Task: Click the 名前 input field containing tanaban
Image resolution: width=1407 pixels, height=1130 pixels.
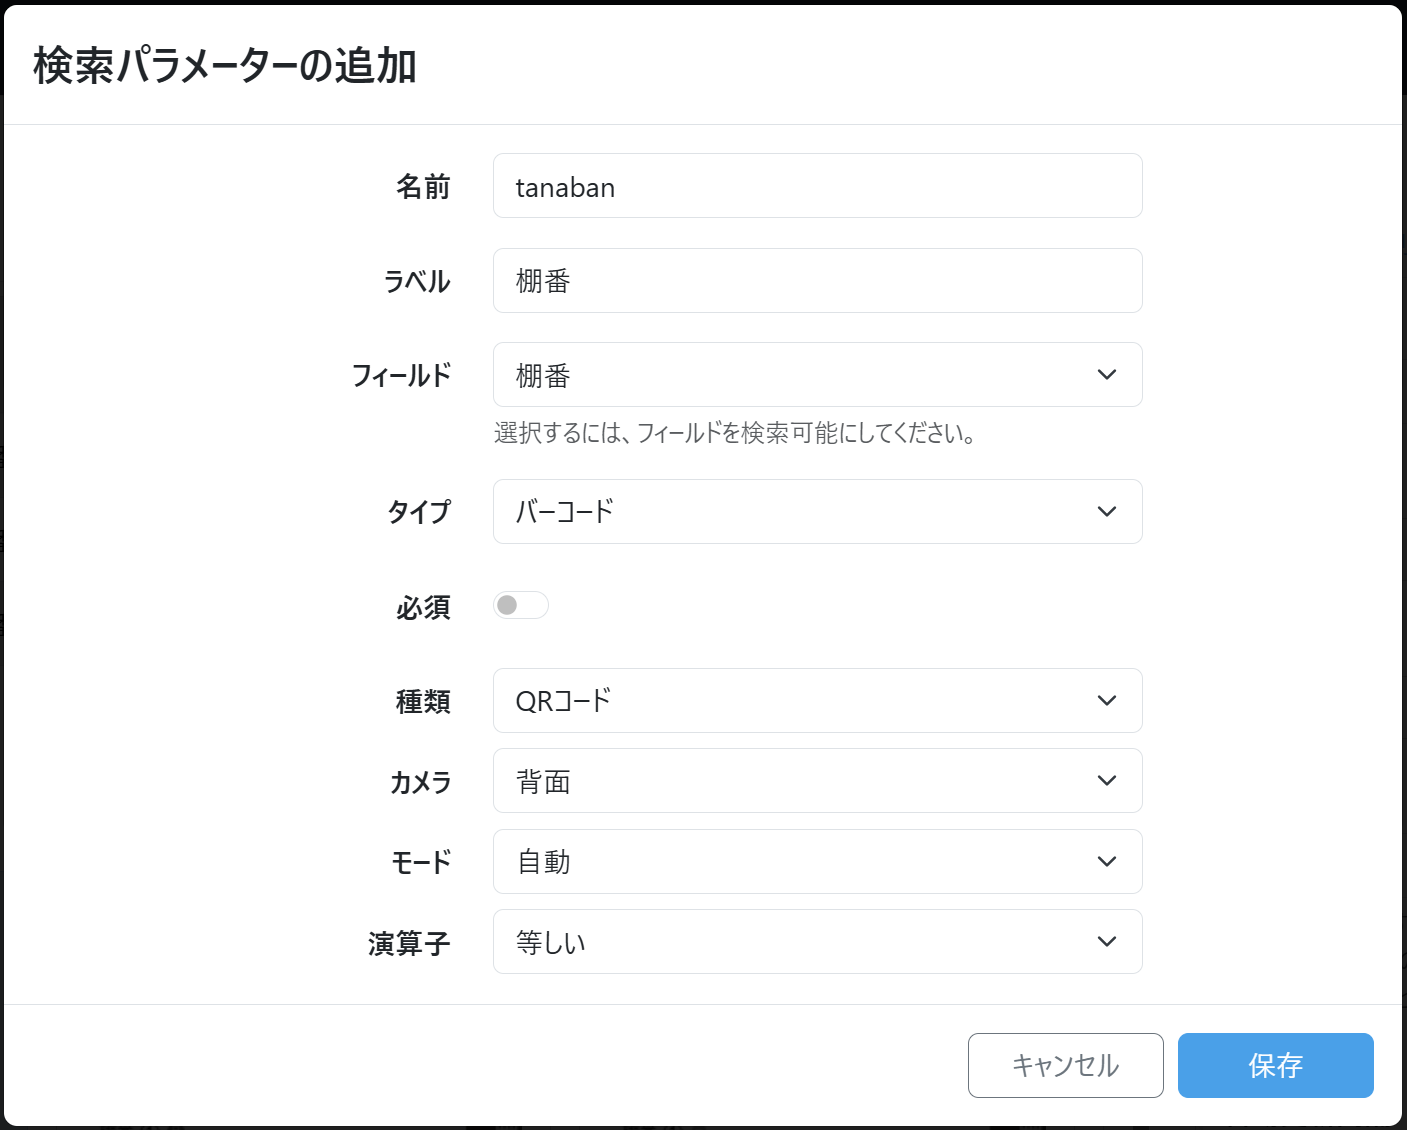Action: [x=817, y=186]
